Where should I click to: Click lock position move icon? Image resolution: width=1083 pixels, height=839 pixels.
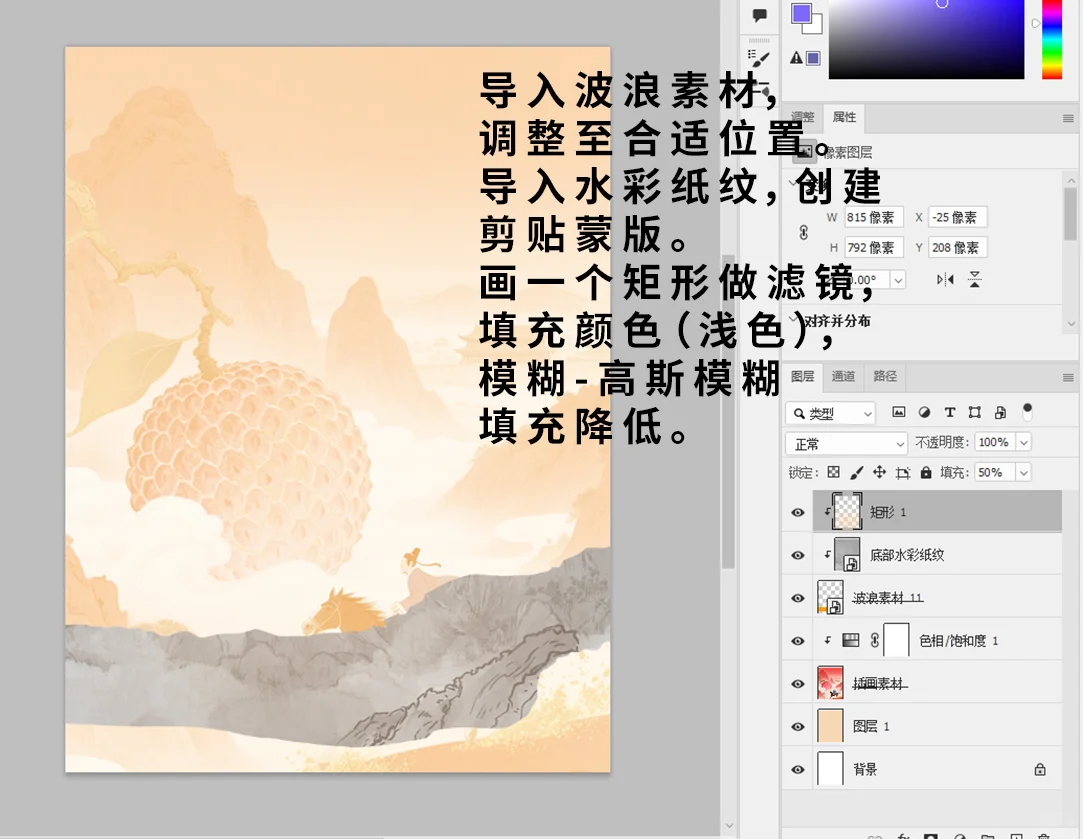[x=879, y=472]
